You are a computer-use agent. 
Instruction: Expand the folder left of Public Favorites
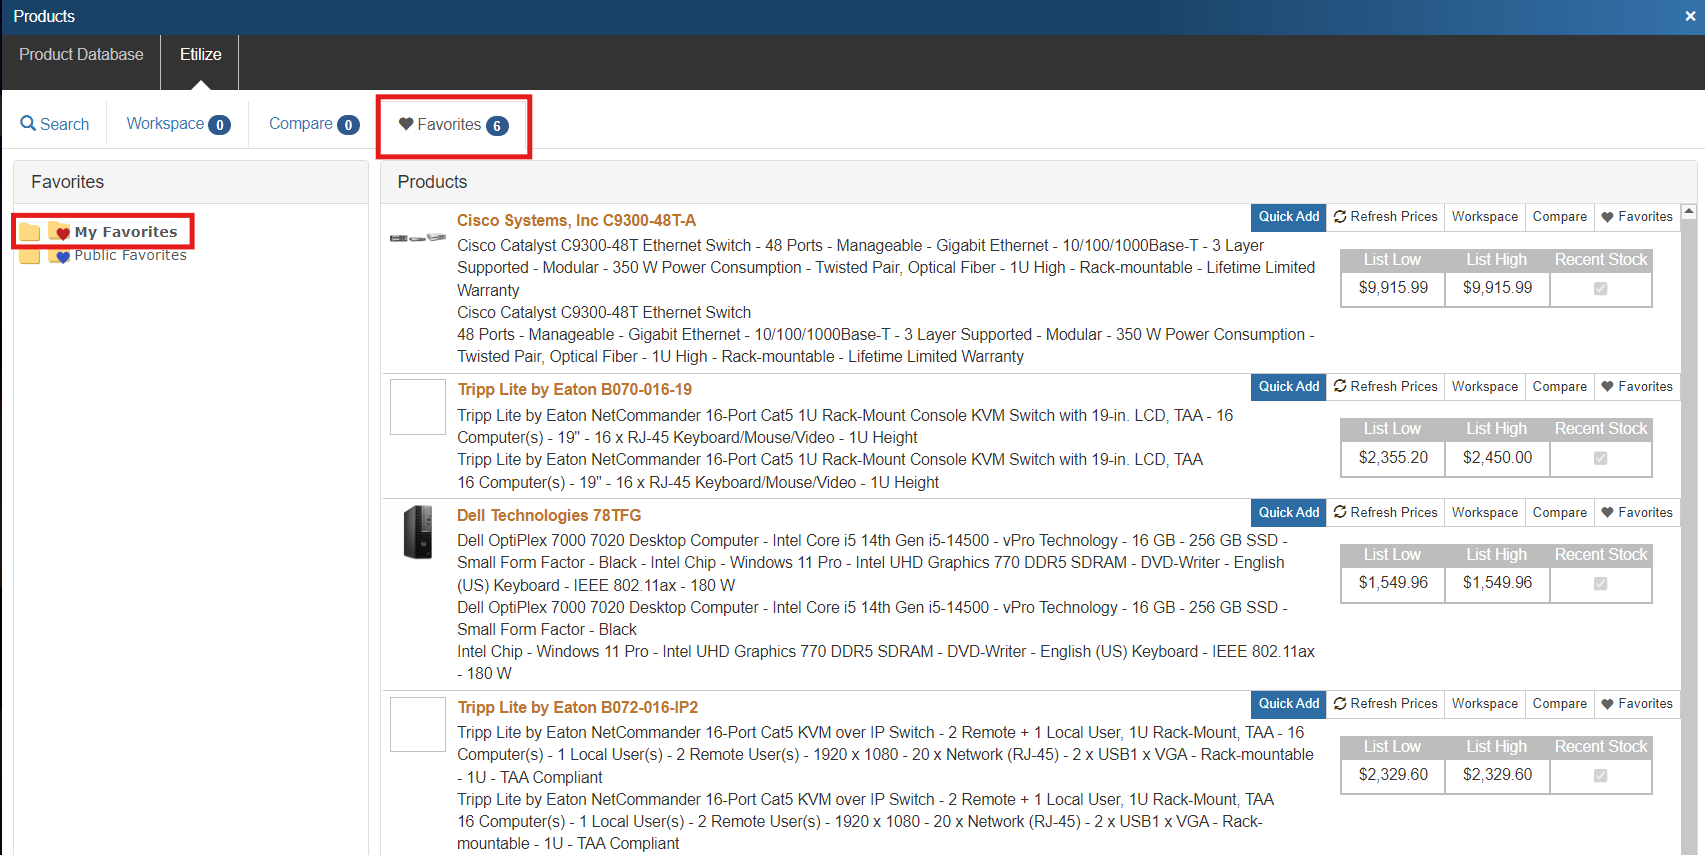30,256
